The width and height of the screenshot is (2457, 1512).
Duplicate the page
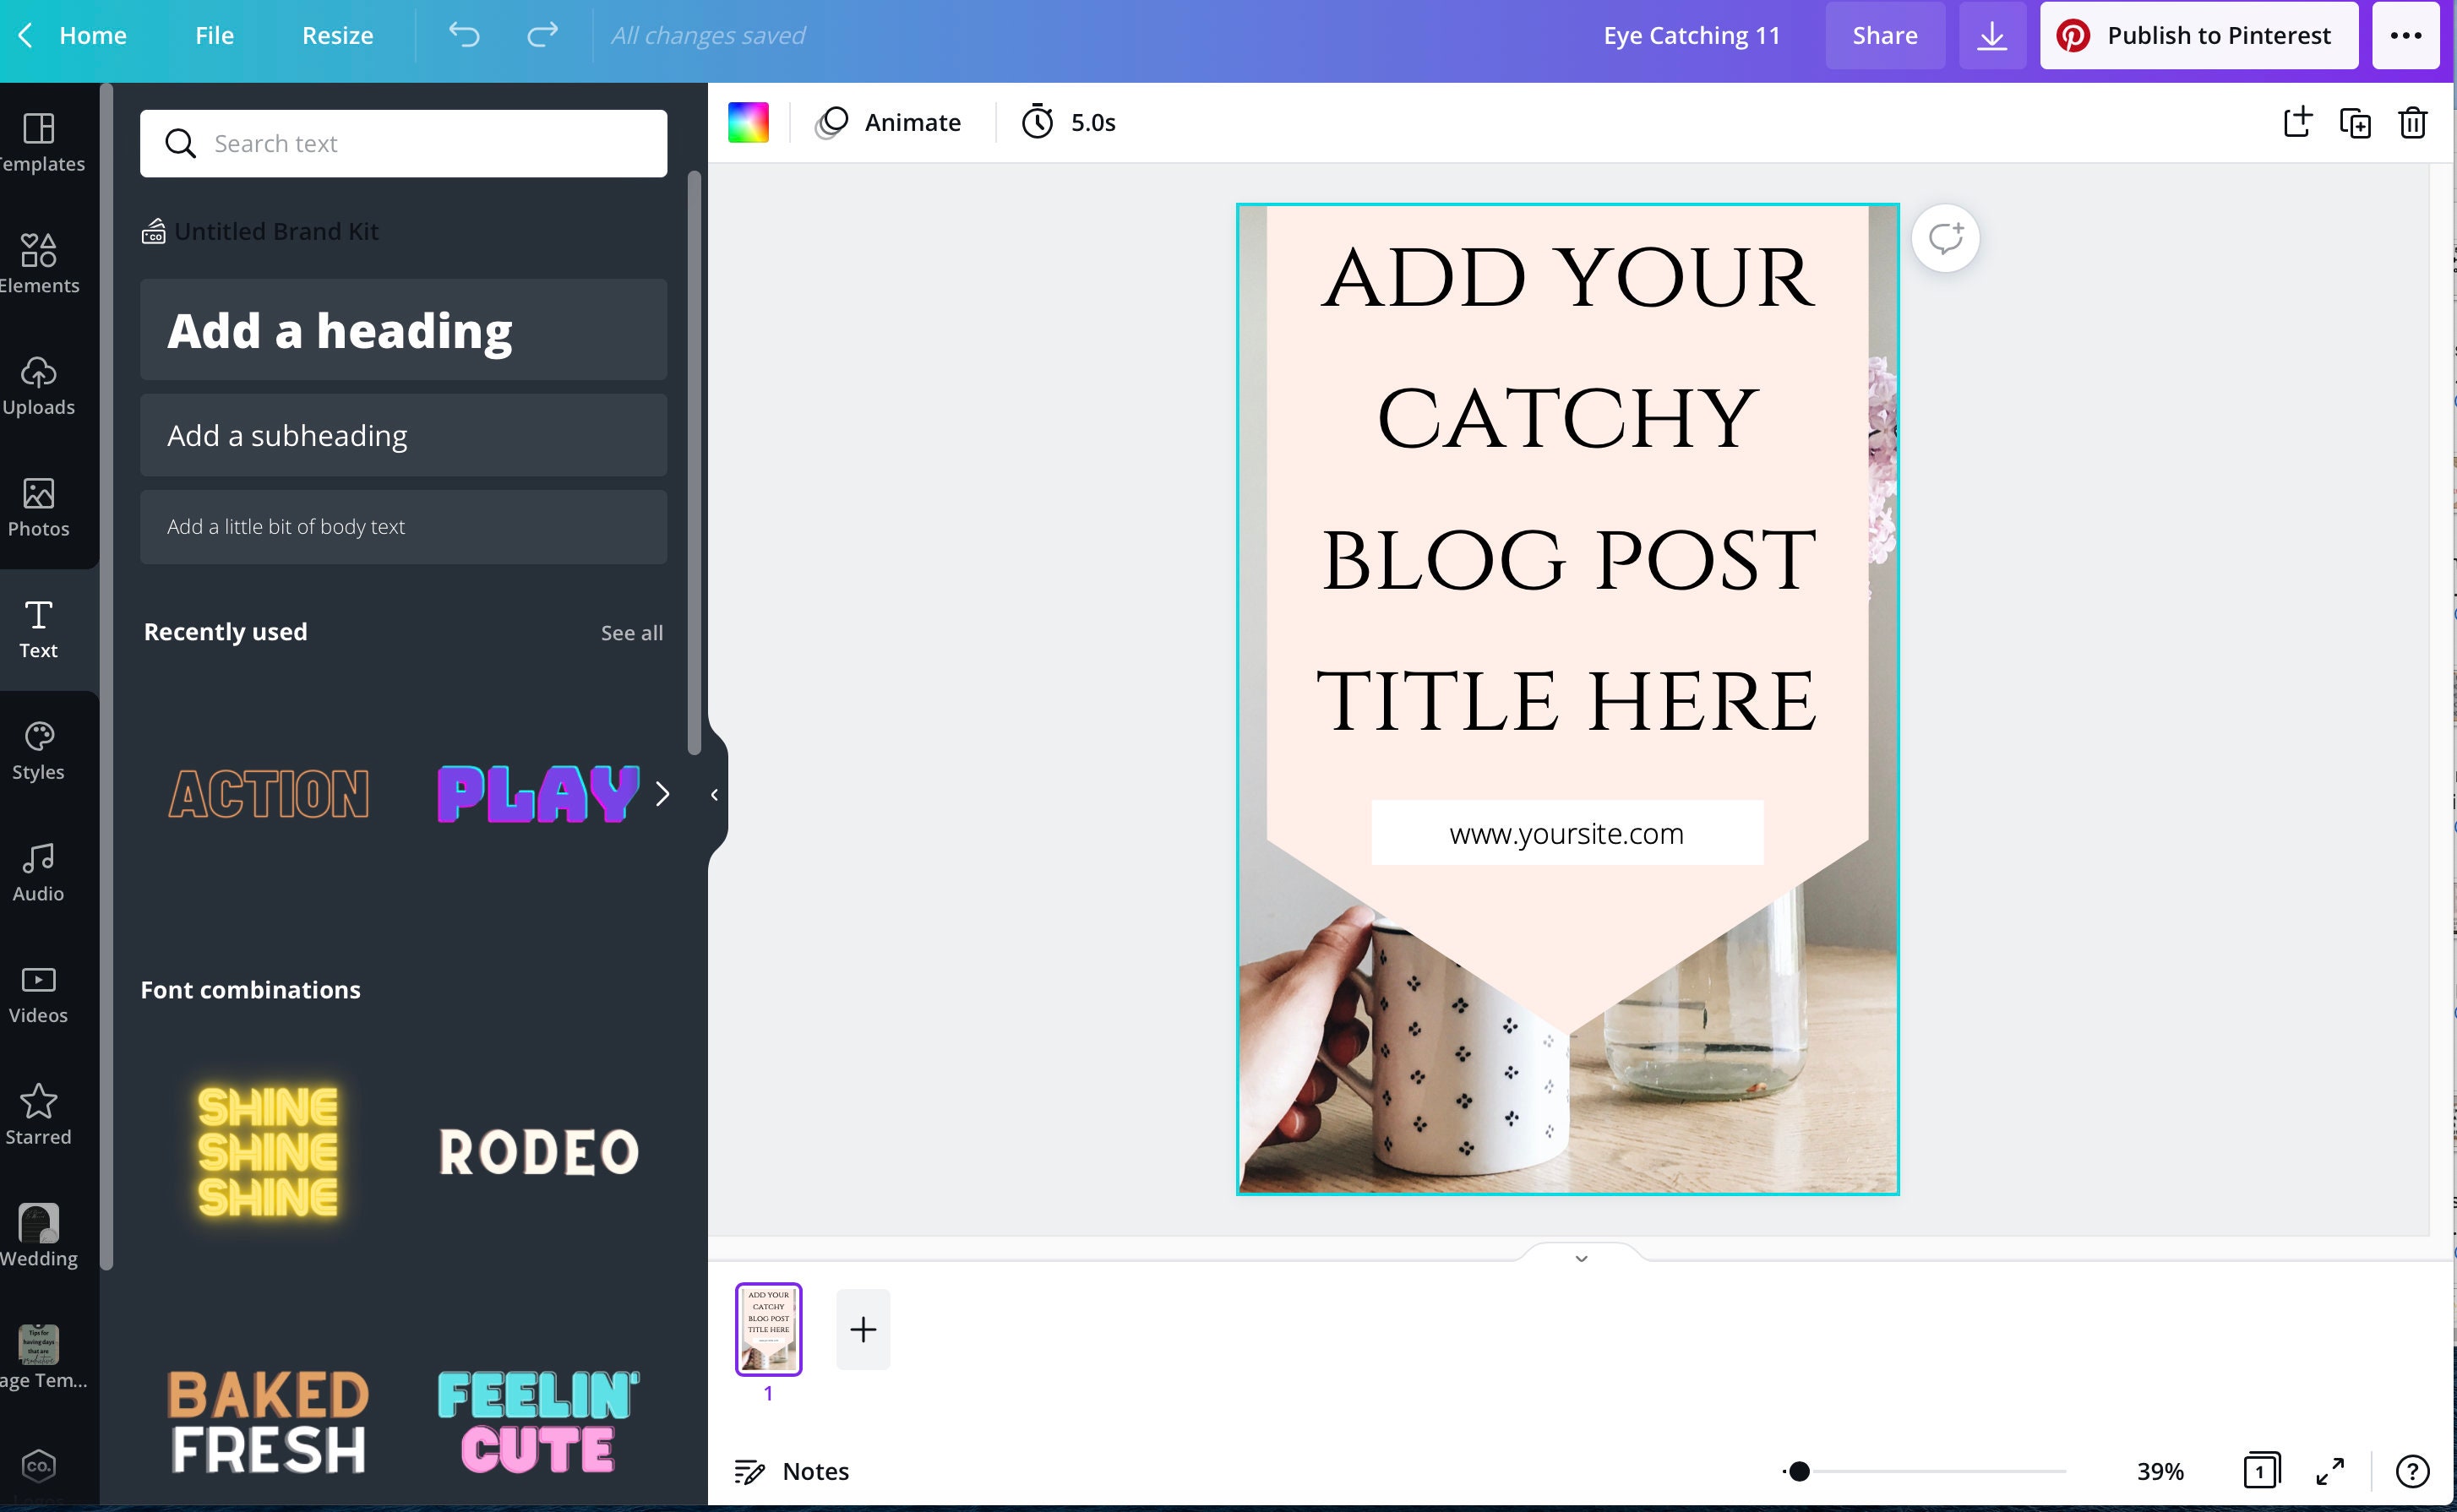point(2355,122)
